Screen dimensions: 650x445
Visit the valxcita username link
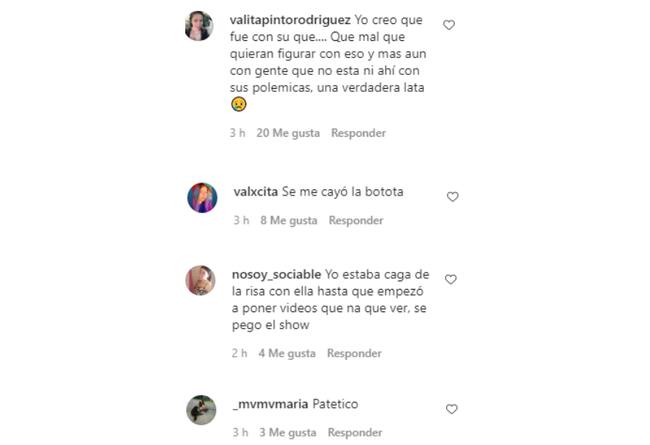[255, 192]
